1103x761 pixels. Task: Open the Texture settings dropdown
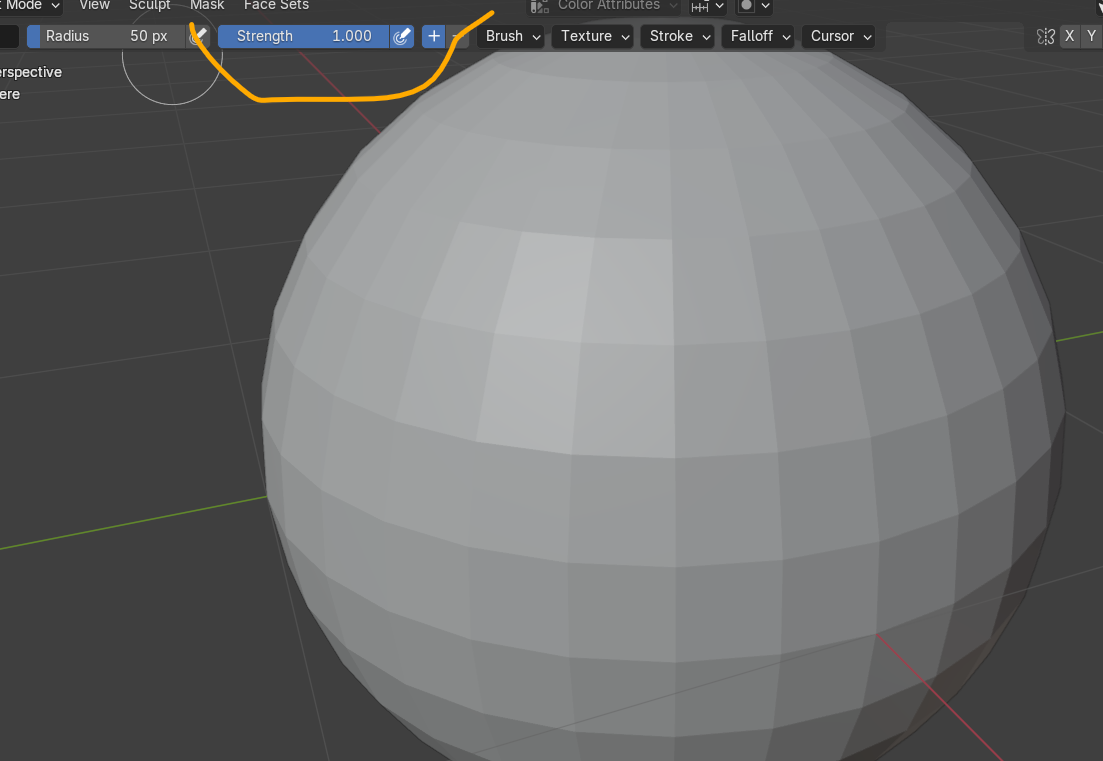click(x=594, y=36)
